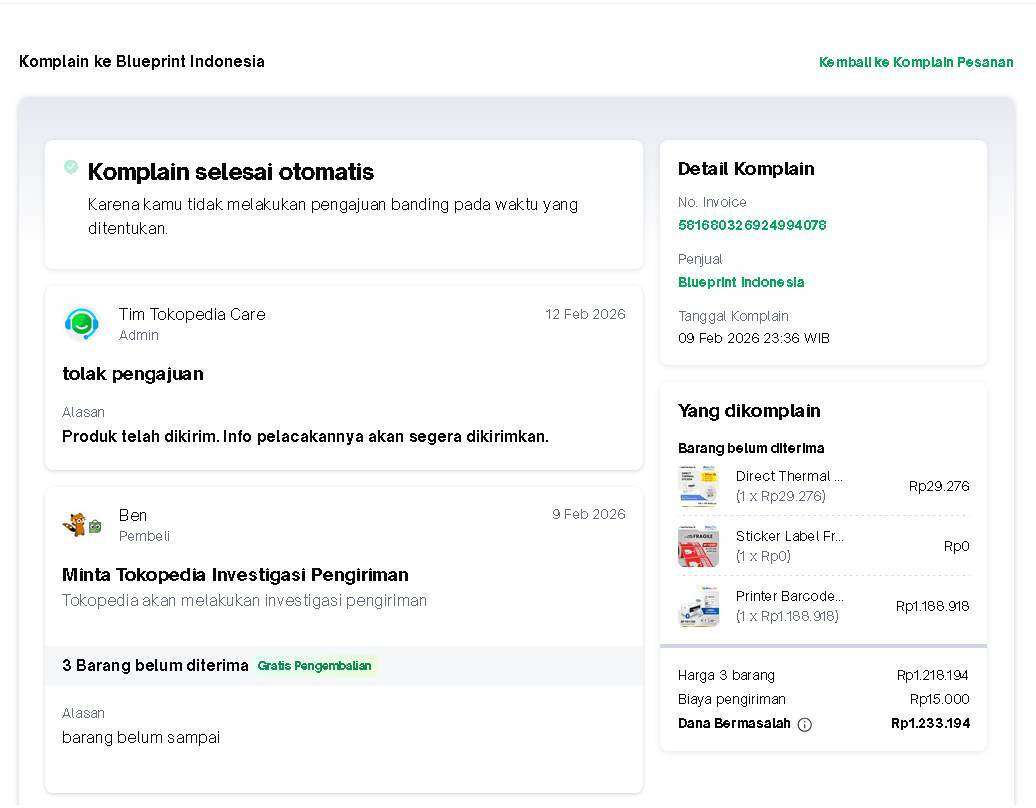Click the Dana Bermasalah info icon

(x=804, y=724)
